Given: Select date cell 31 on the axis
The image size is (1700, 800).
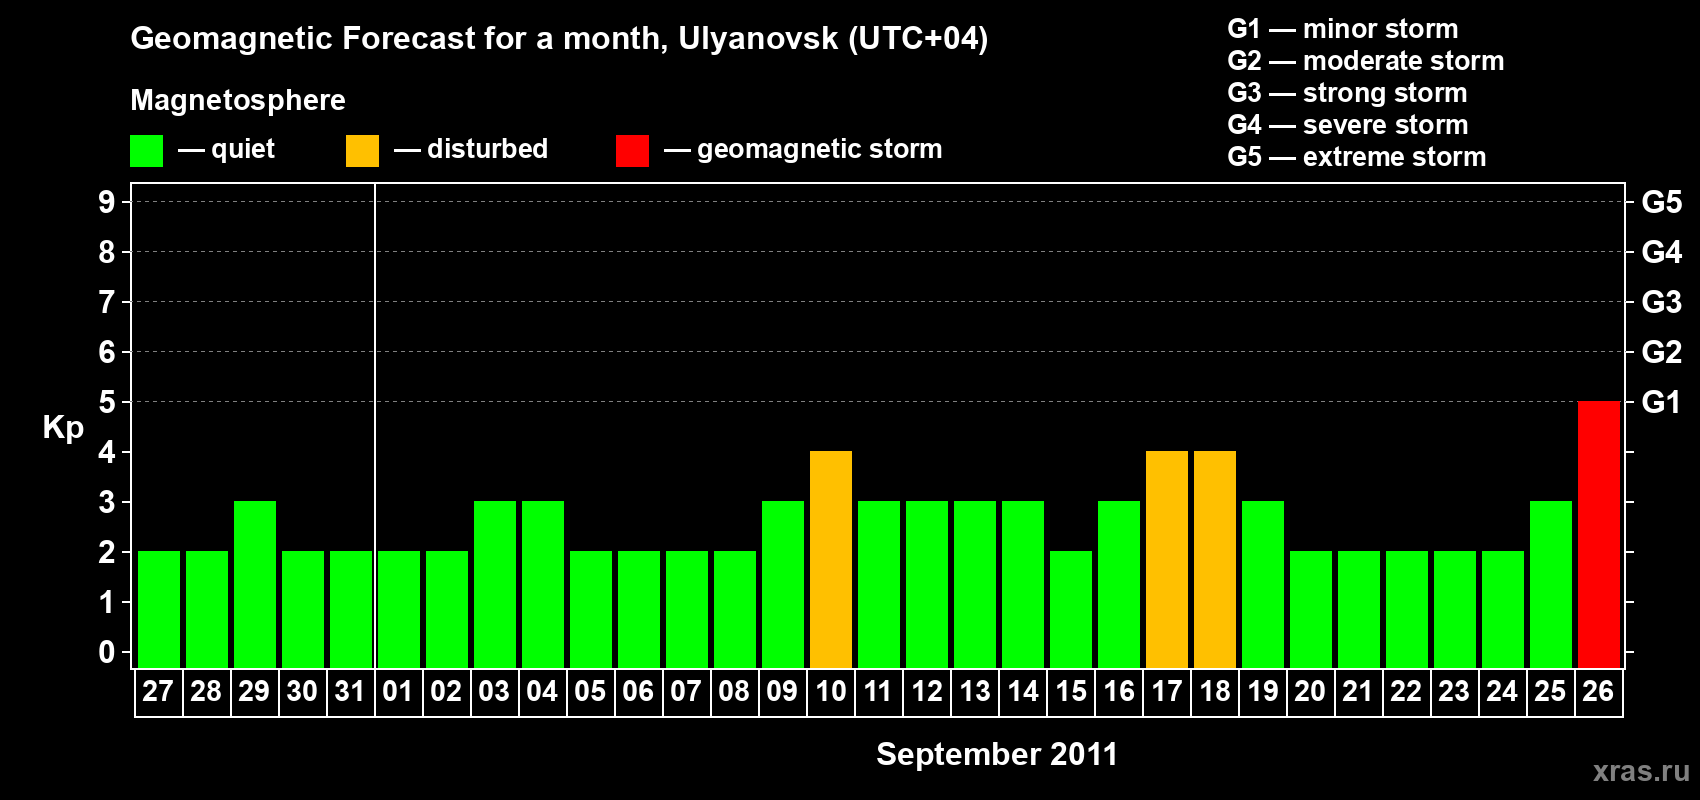Looking at the screenshot, I should tap(350, 692).
